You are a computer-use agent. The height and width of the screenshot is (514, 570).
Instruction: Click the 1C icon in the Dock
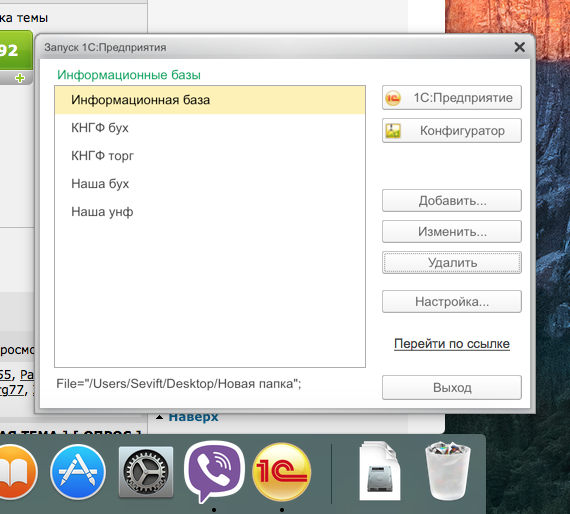[282, 472]
